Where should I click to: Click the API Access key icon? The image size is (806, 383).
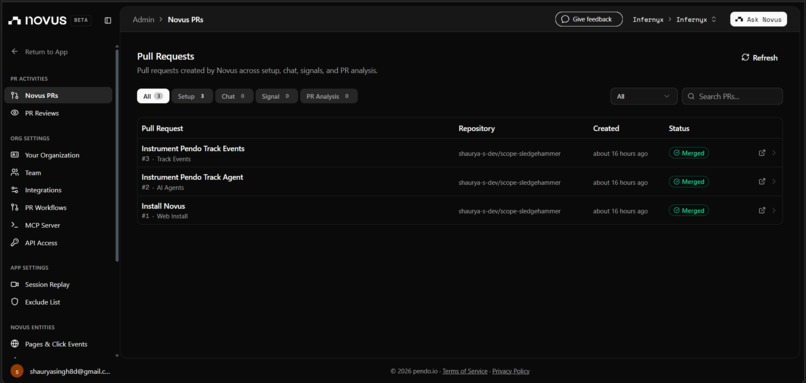click(15, 243)
